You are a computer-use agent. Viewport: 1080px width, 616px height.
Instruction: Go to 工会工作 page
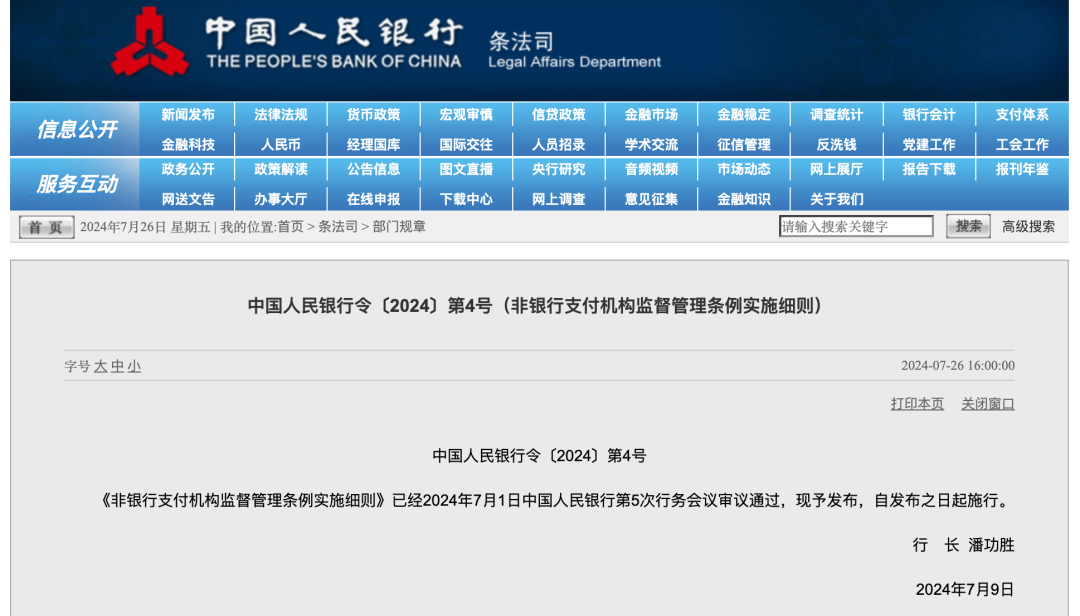(x=1021, y=145)
